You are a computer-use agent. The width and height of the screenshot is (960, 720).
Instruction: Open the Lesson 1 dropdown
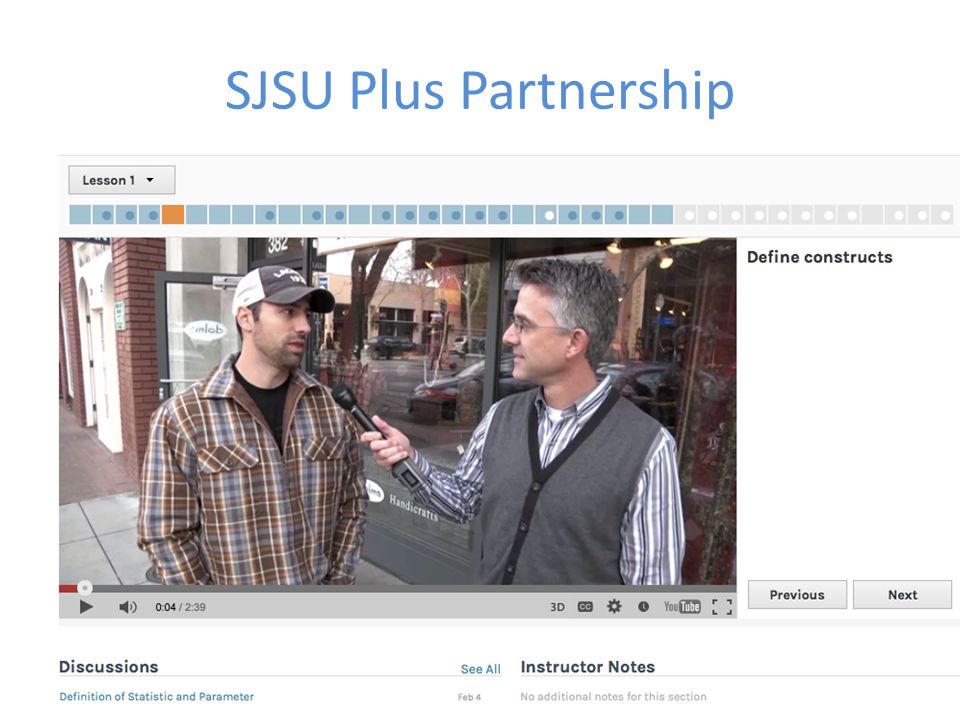(x=121, y=180)
